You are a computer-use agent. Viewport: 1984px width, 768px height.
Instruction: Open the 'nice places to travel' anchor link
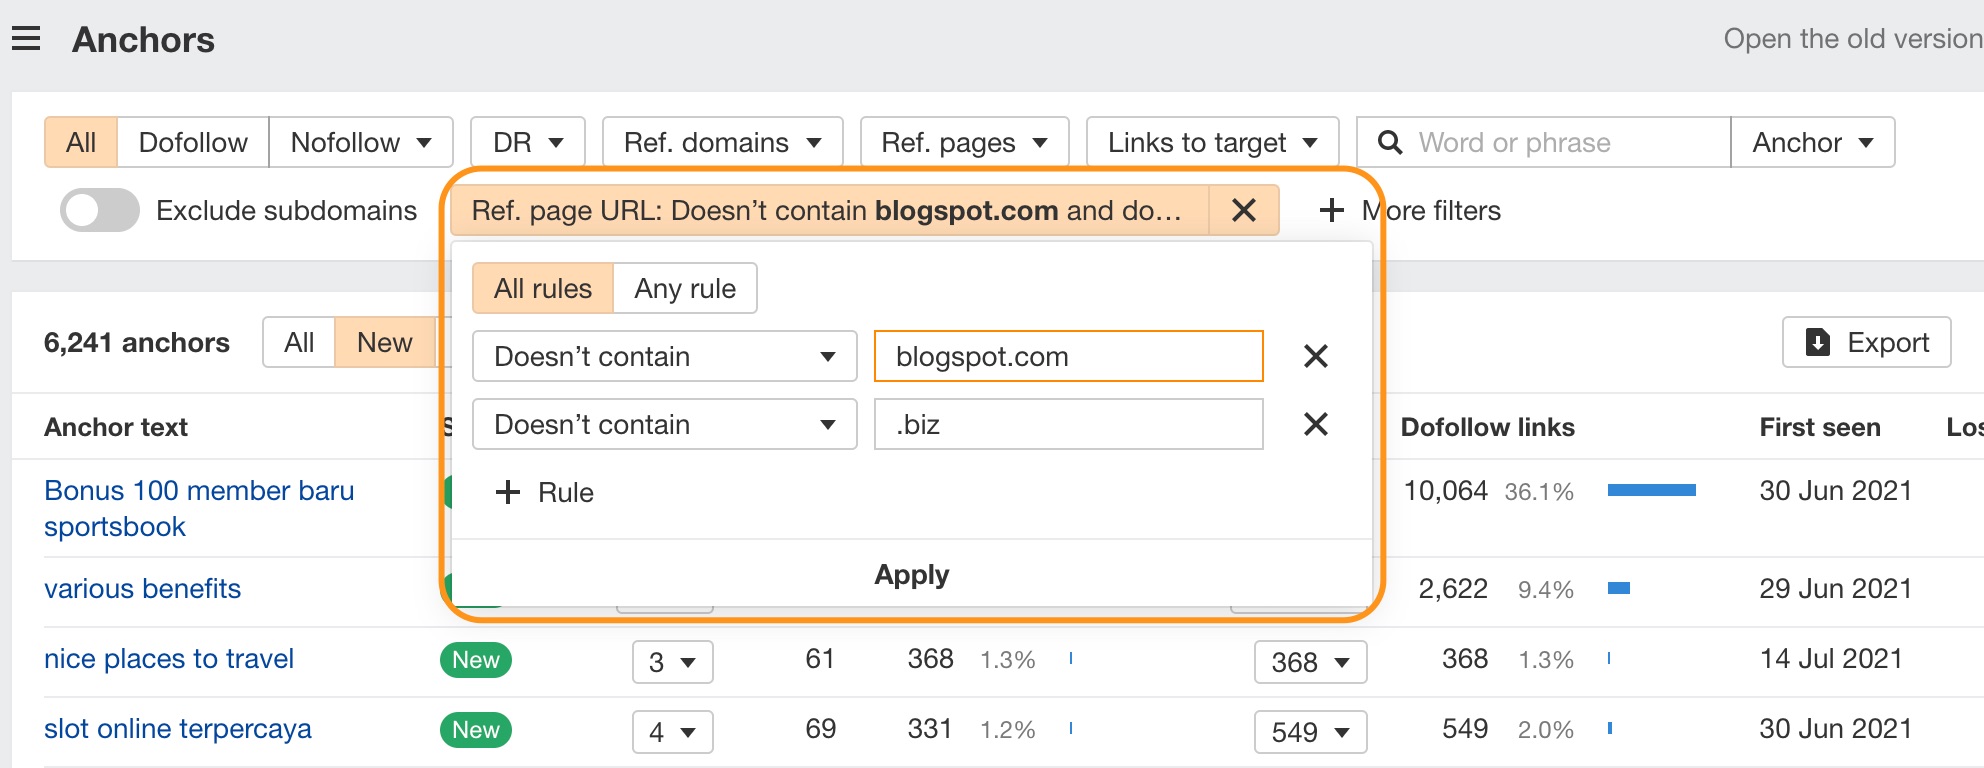[169, 659]
